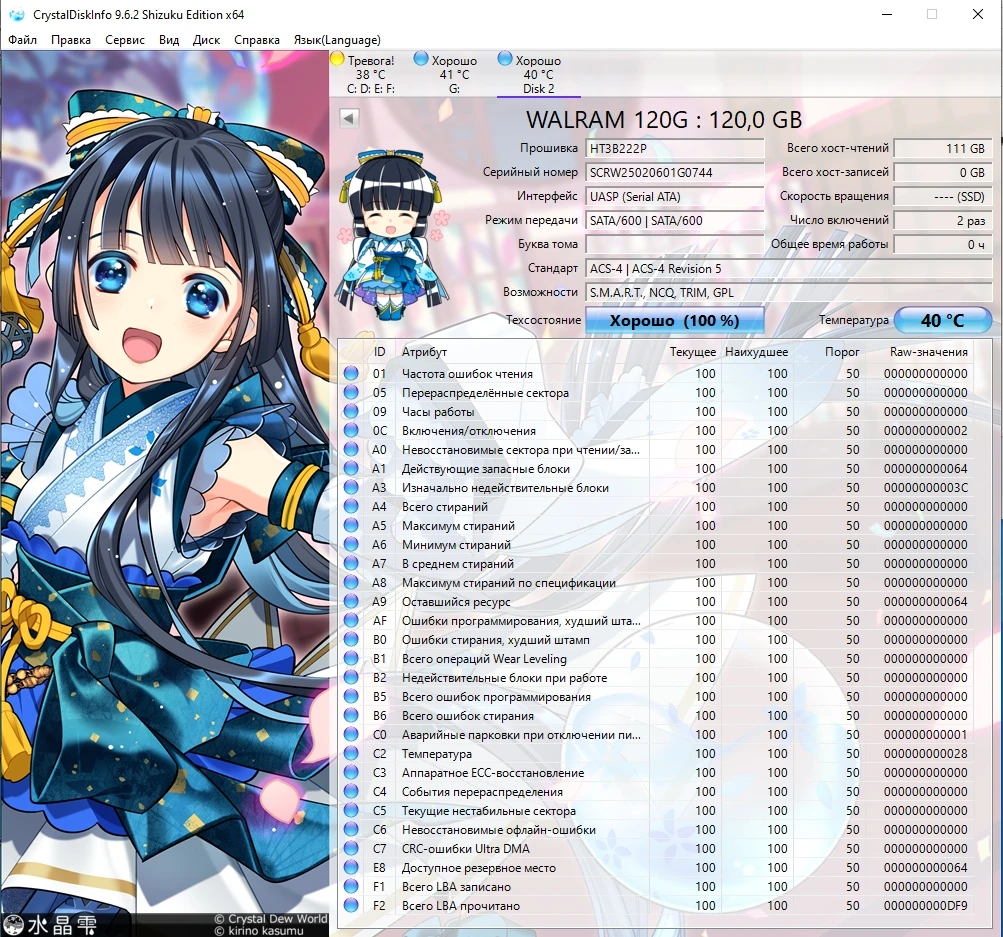The image size is (1003, 937).
Task: Click status icon for E8 Доступное резервное место
Action: (x=351, y=867)
